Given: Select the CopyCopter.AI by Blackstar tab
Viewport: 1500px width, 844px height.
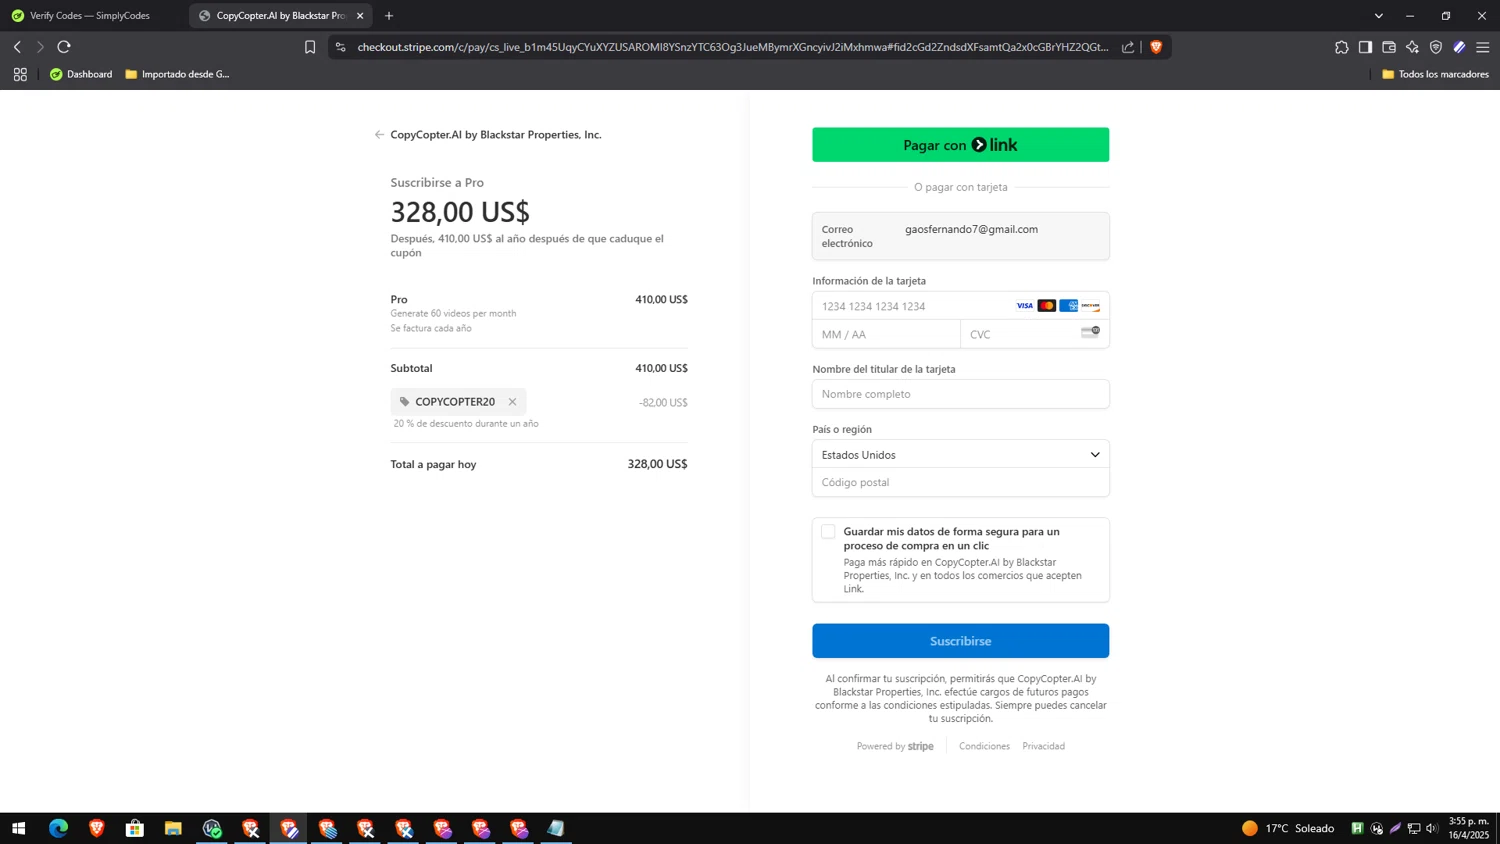Looking at the screenshot, I should coord(280,15).
